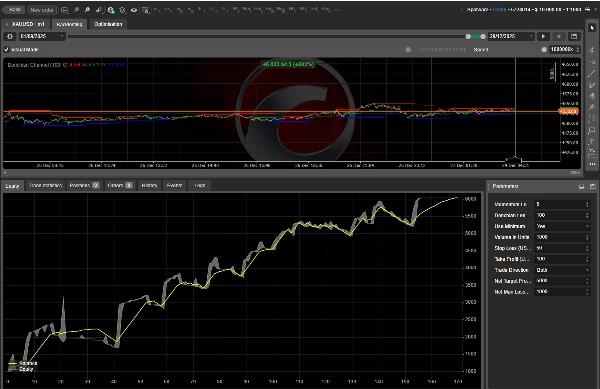Toggle the layout button next to stop
The image size is (600, 389).
tap(574, 36)
